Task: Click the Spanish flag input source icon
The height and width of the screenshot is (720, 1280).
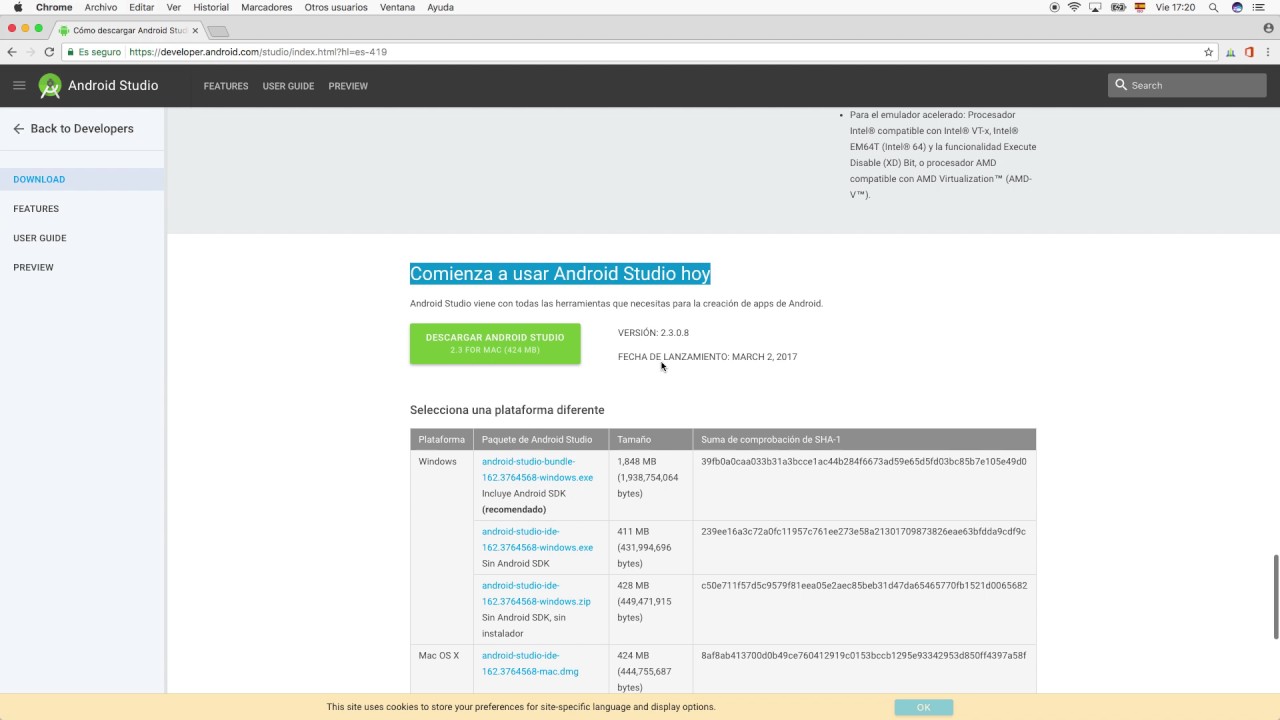Action: coord(1139,7)
